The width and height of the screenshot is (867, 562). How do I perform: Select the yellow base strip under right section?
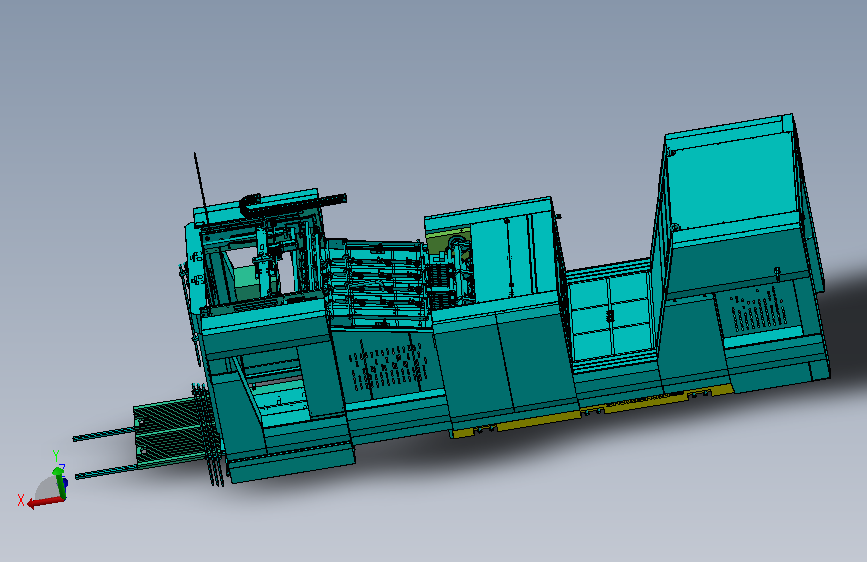[x=658, y=399]
